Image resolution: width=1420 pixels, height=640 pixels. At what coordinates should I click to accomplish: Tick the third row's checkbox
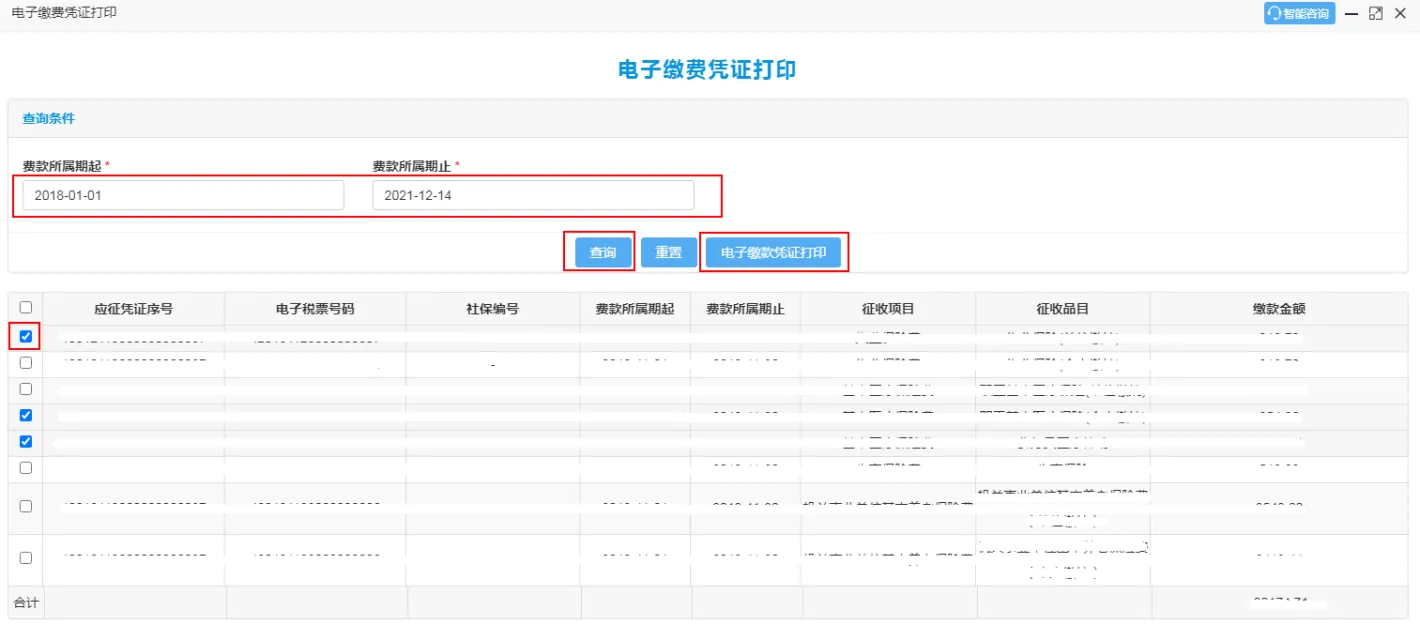click(26, 389)
